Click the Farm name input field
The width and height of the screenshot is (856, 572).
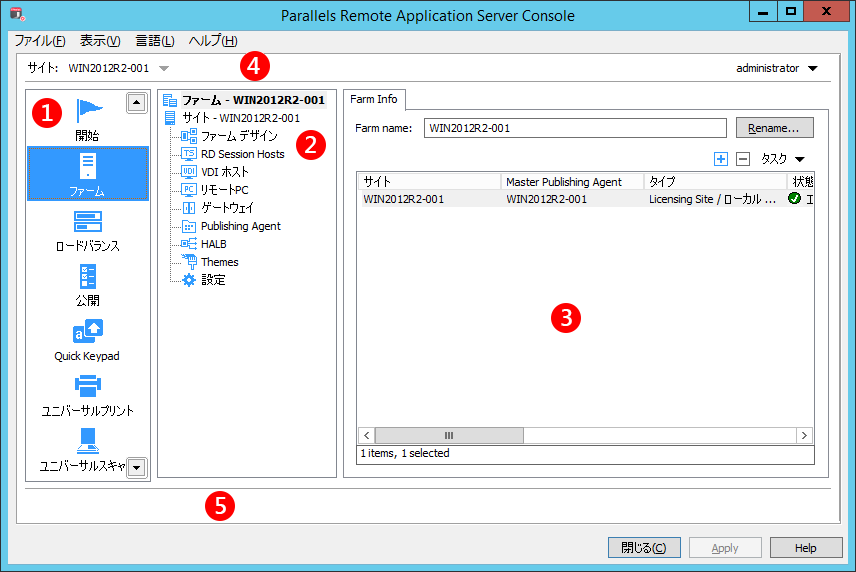[575, 128]
